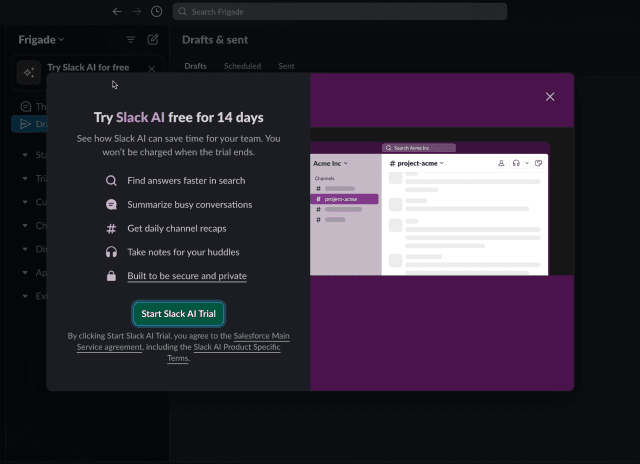This screenshot has height=464, width=640.
Task: Click the Acme Inc dropdown in preview
Action: point(330,163)
